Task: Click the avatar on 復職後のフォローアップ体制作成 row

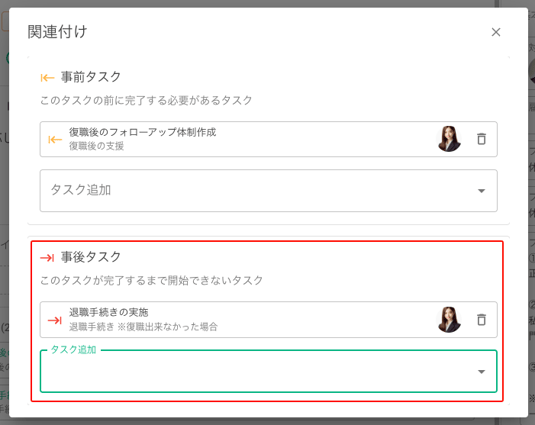Action: (x=449, y=139)
